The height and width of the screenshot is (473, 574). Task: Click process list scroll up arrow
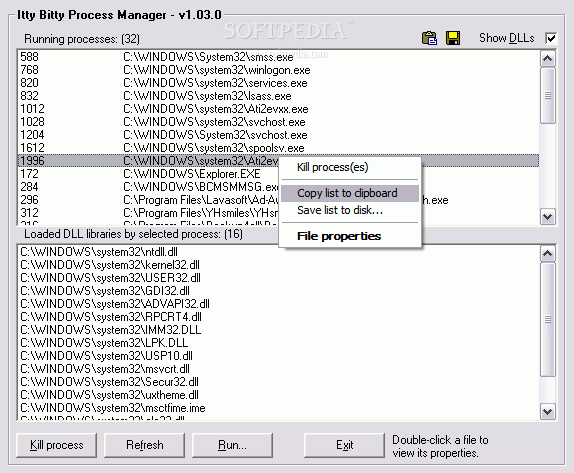tap(548, 59)
